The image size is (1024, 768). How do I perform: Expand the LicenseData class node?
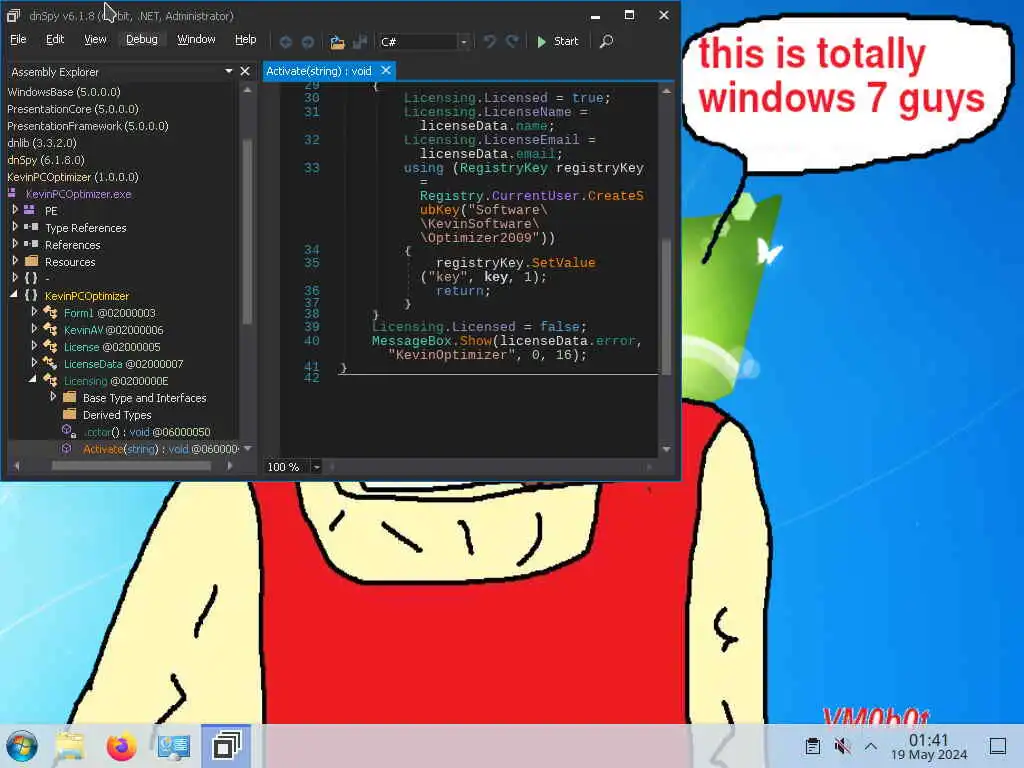click(34, 362)
